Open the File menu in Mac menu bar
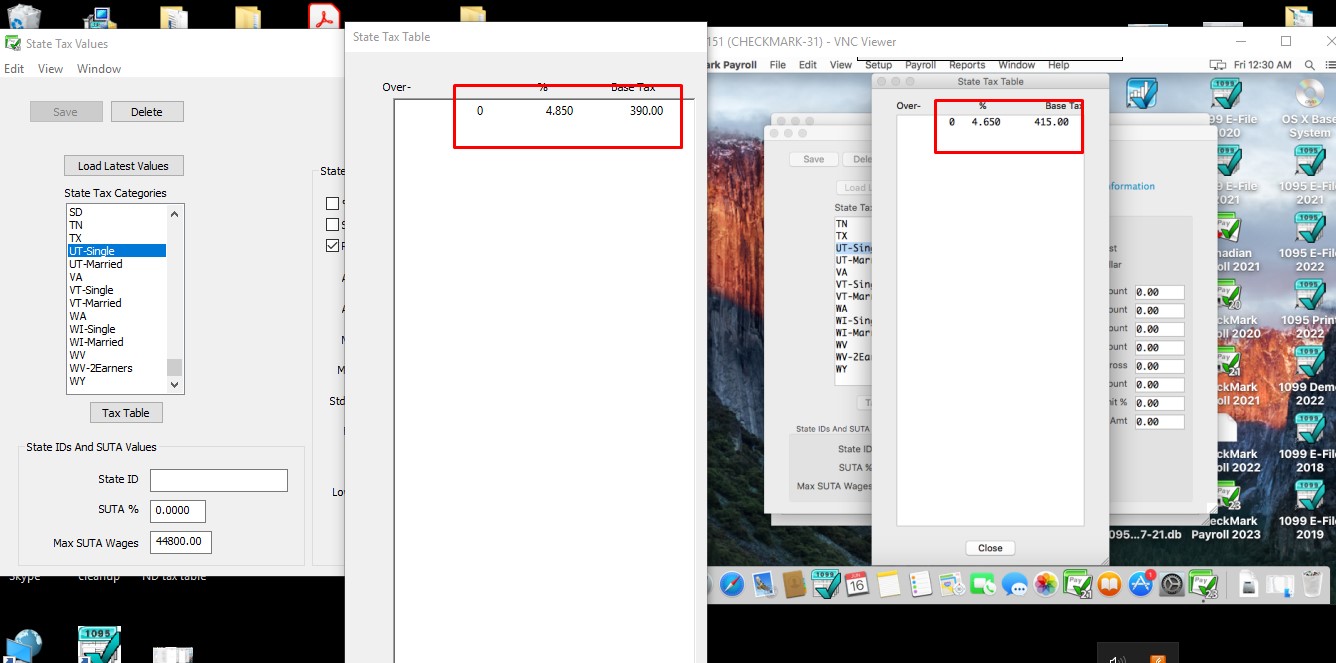The width and height of the screenshot is (1336, 663). tap(777, 65)
